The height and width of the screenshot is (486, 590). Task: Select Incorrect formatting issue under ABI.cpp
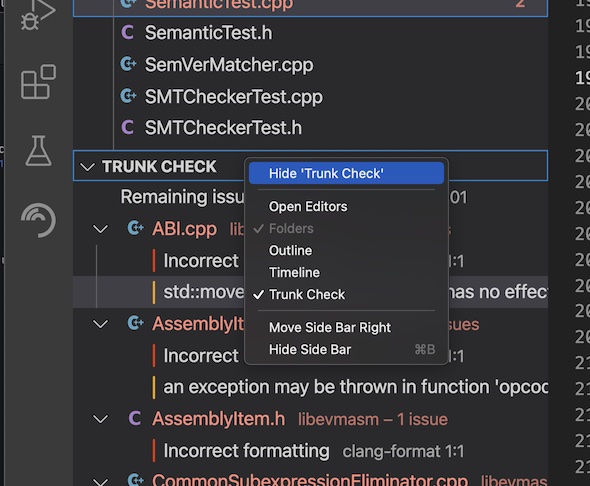tap(201, 261)
